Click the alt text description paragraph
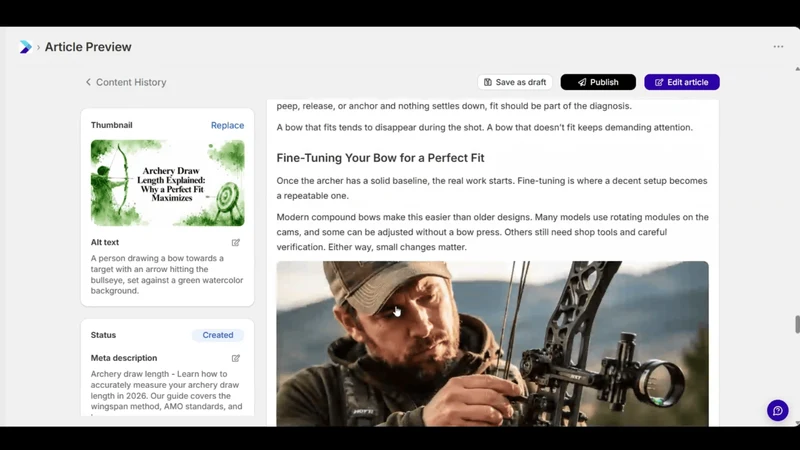Viewport: 800px width, 450px height. [167, 274]
